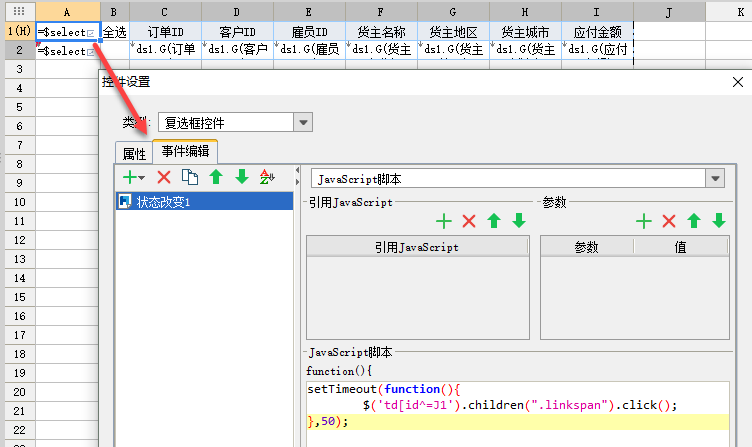This screenshot has height=447, width=752.
Task: Select column B header
Action: (x=115, y=12)
